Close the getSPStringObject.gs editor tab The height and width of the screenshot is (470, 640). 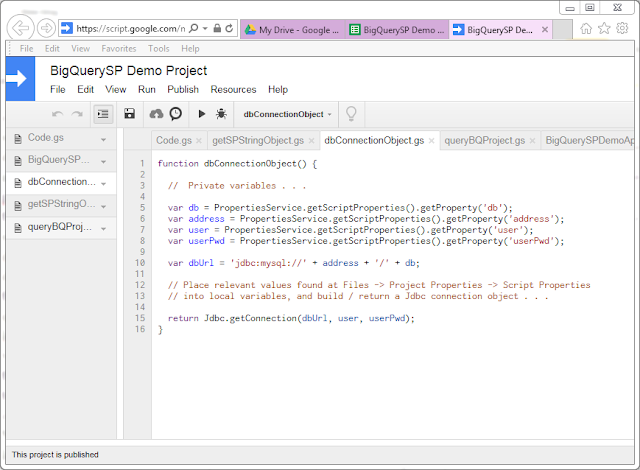click(x=311, y=141)
